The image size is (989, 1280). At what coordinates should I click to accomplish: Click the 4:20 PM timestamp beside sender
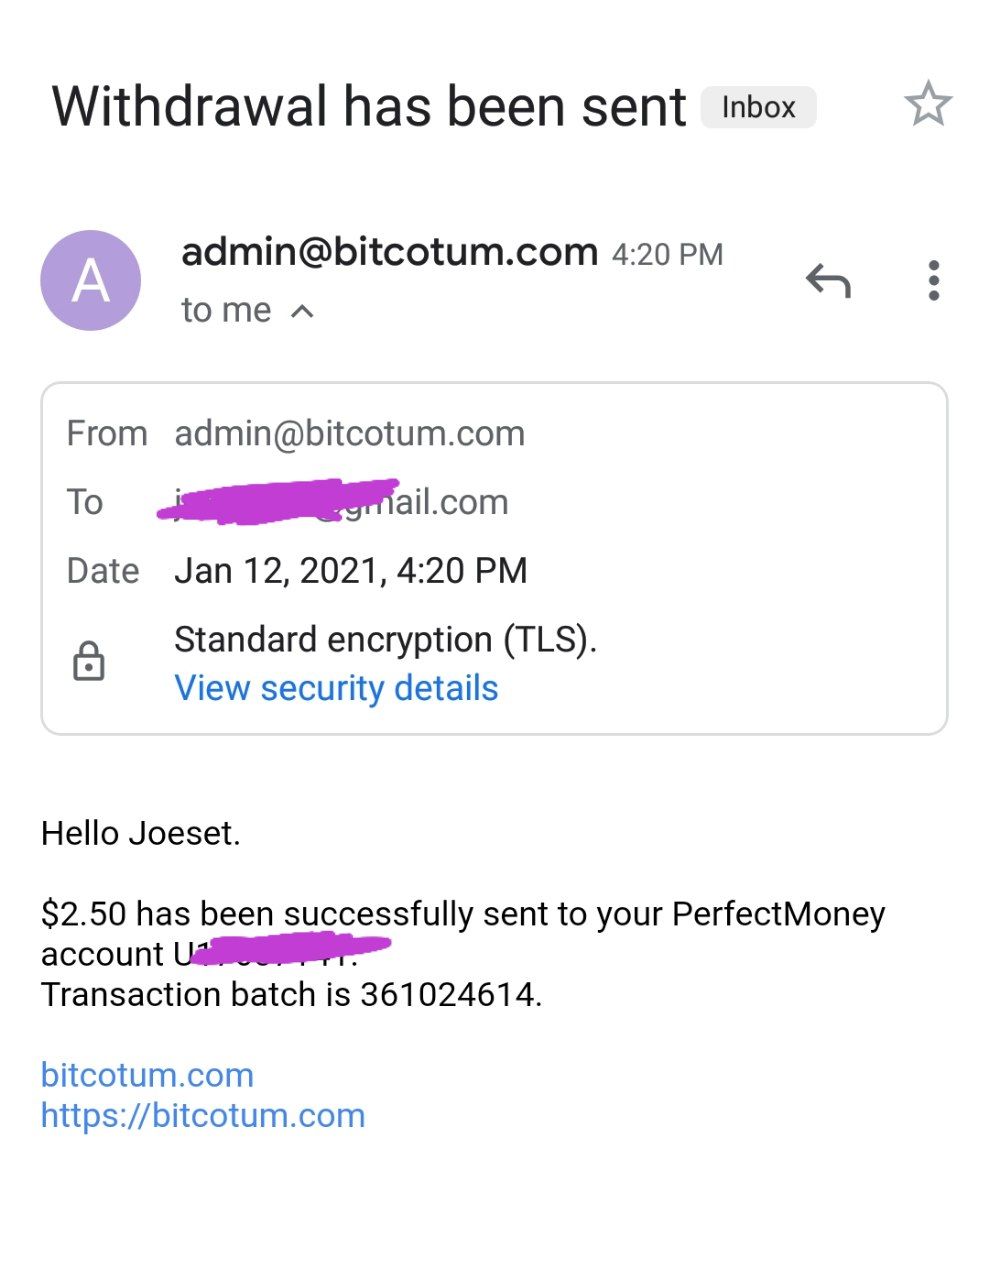click(667, 255)
